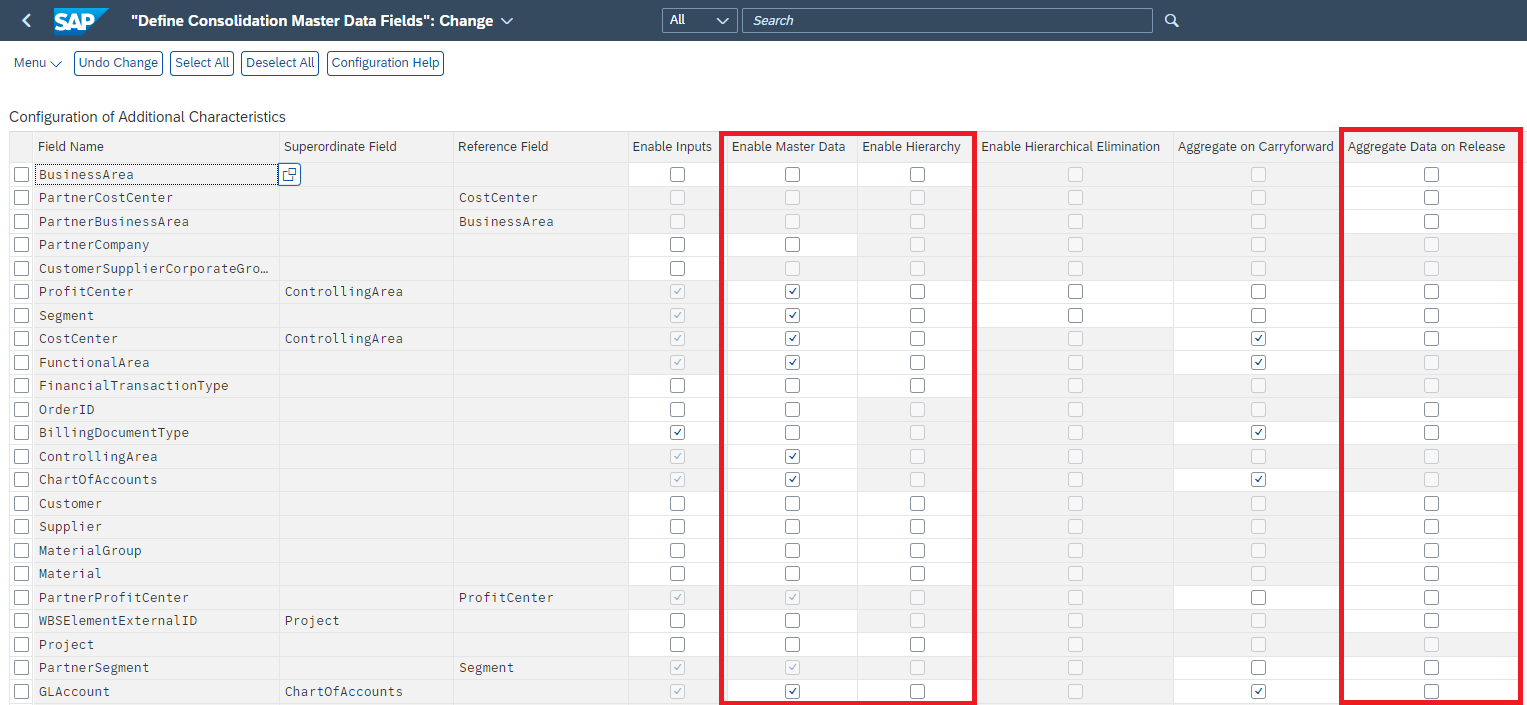The image size is (1527, 705).
Task: Enable Hierarchy for ProfitCenter
Action: tap(917, 292)
